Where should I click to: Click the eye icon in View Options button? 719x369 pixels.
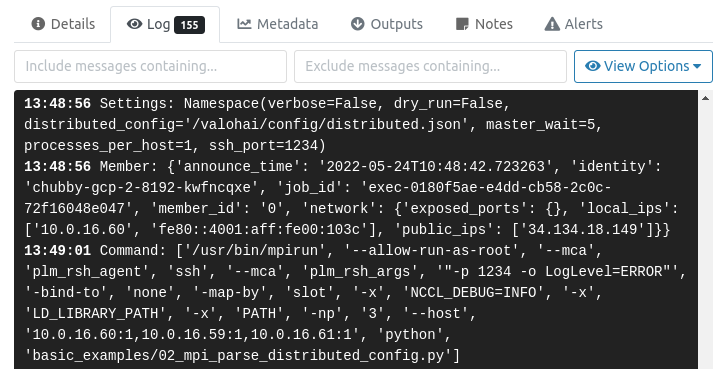pos(592,66)
